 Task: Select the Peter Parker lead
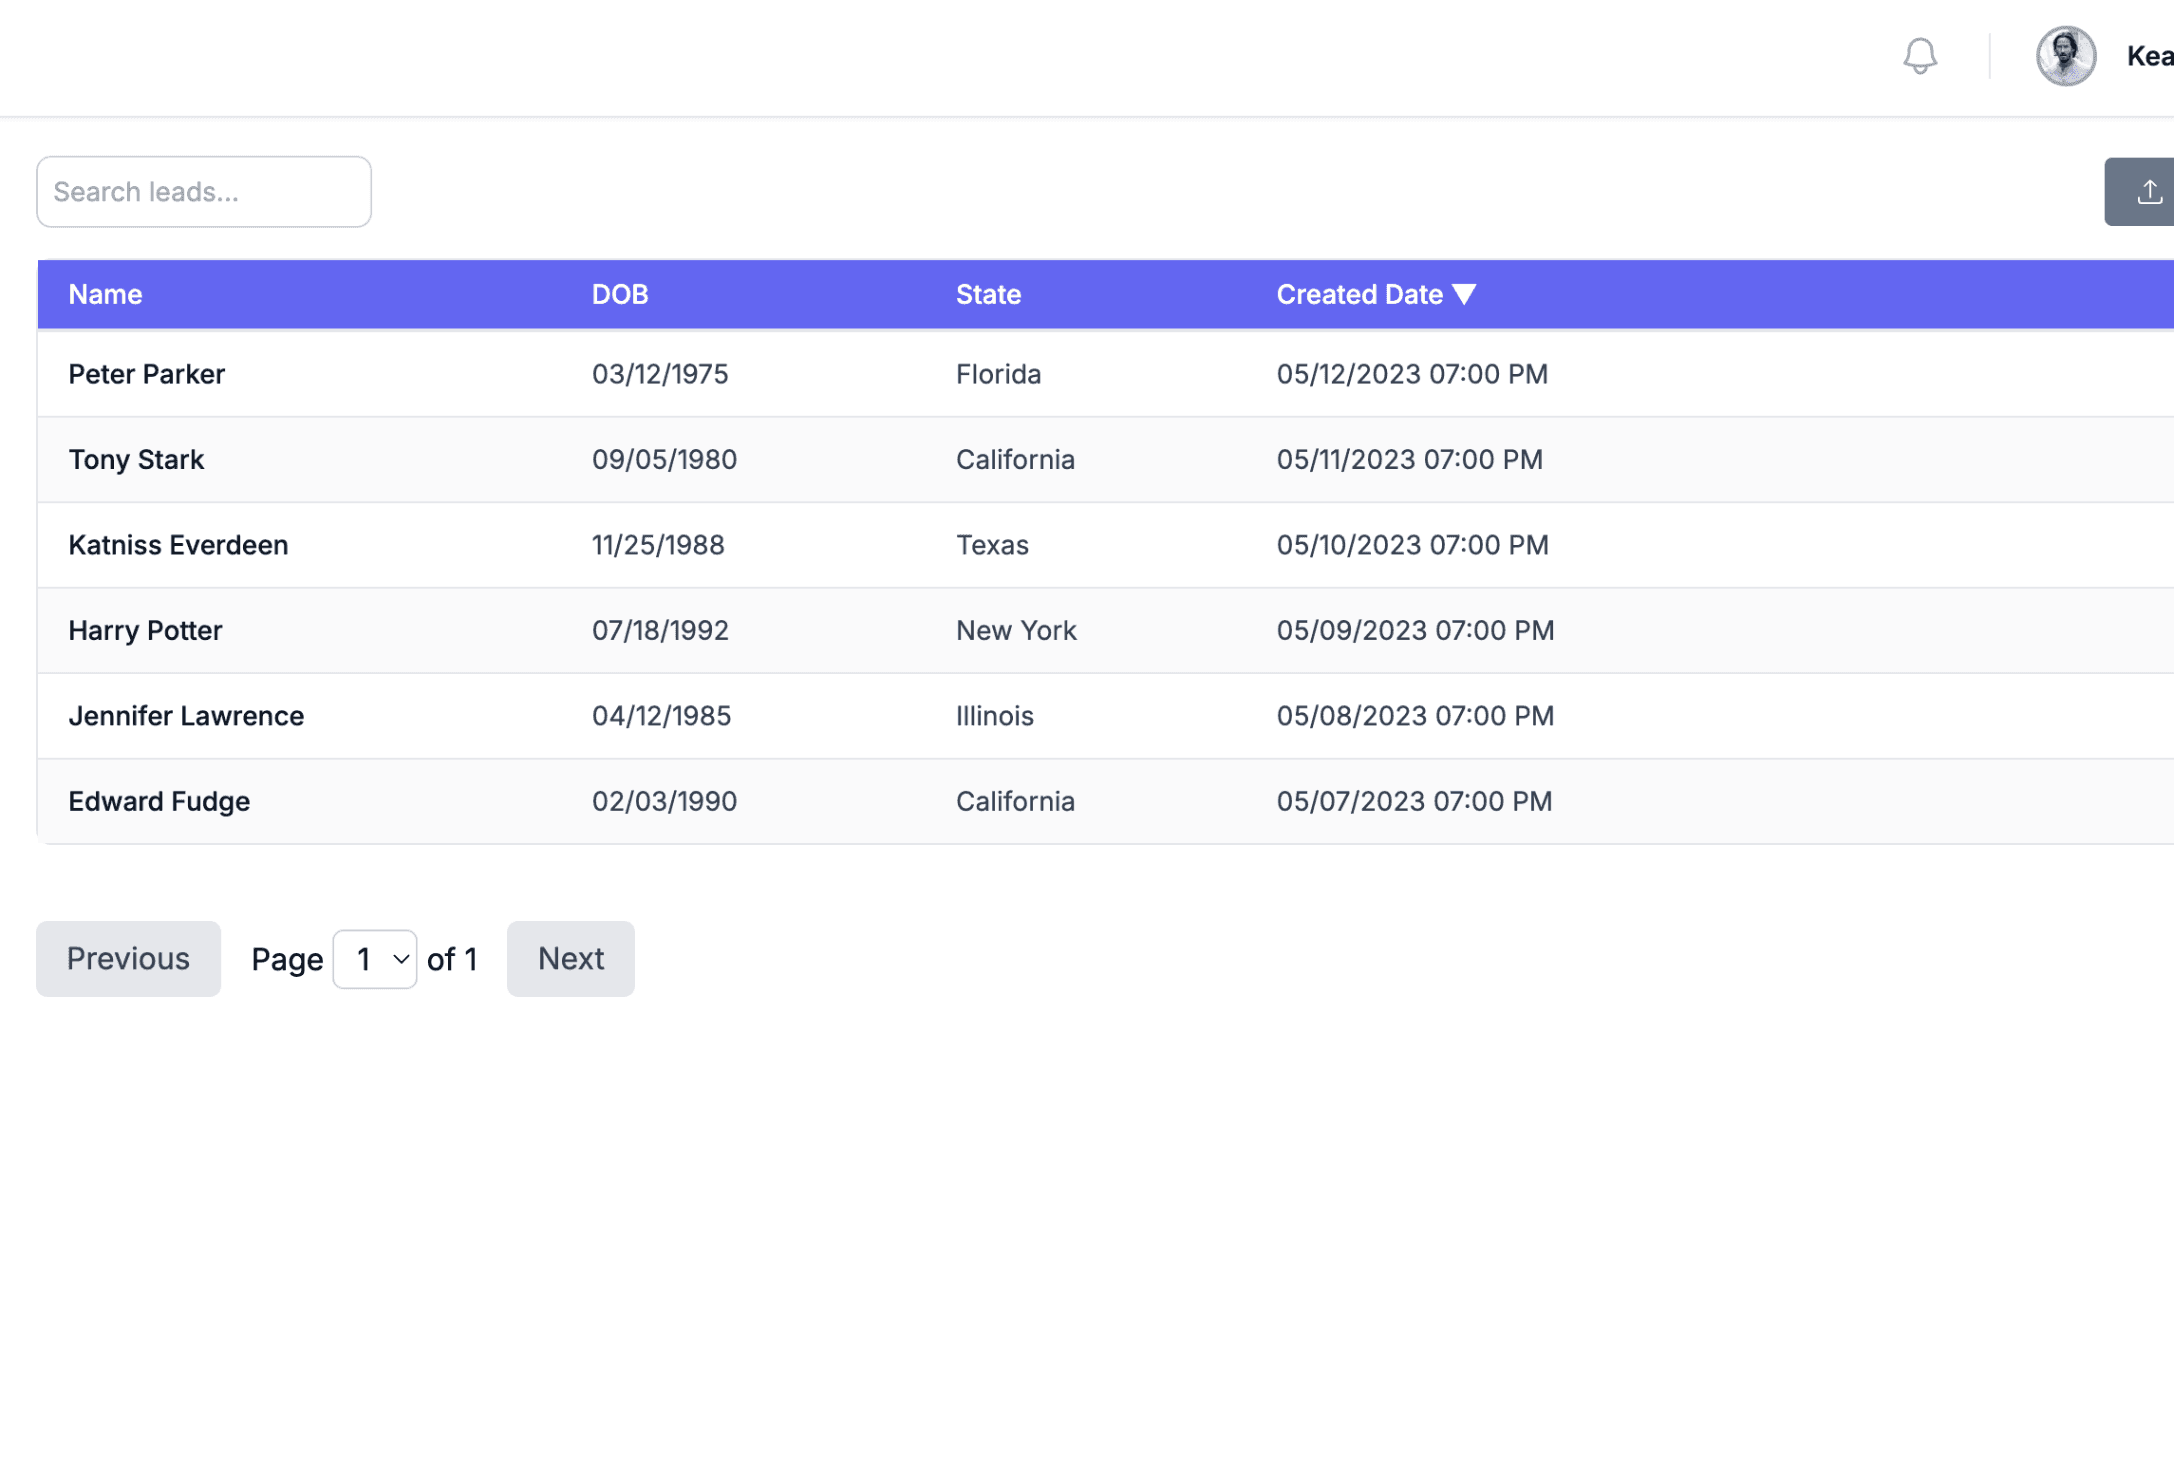coord(146,374)
